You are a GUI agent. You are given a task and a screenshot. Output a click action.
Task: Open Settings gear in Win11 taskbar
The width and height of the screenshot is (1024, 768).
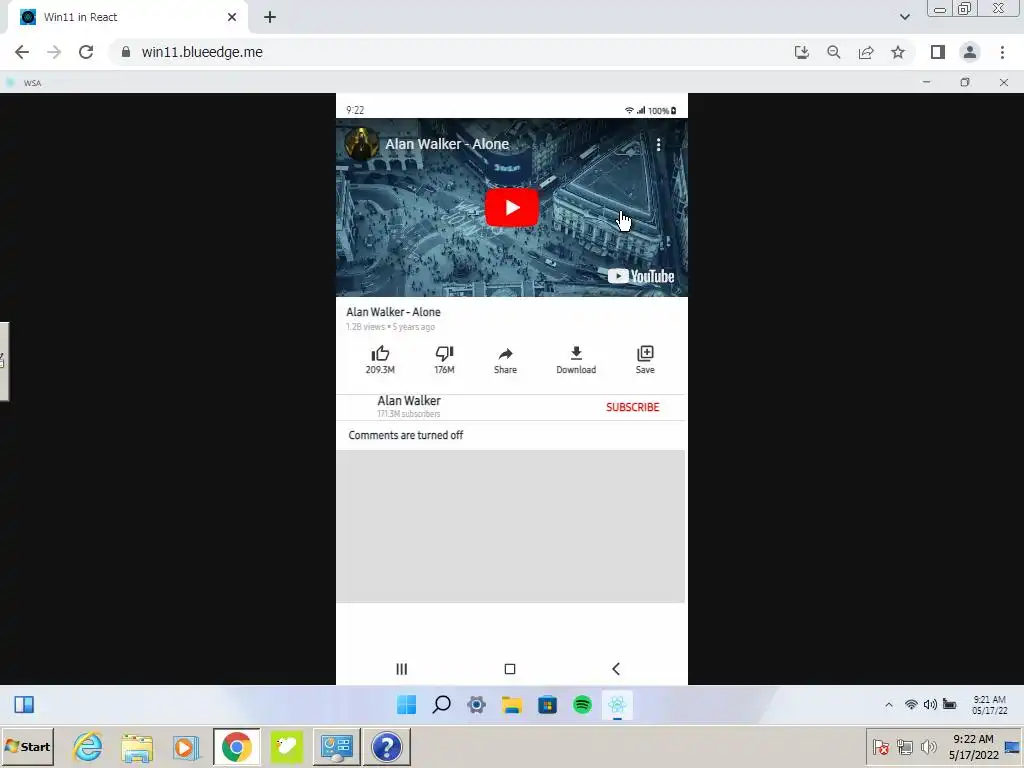click(477, 705)
